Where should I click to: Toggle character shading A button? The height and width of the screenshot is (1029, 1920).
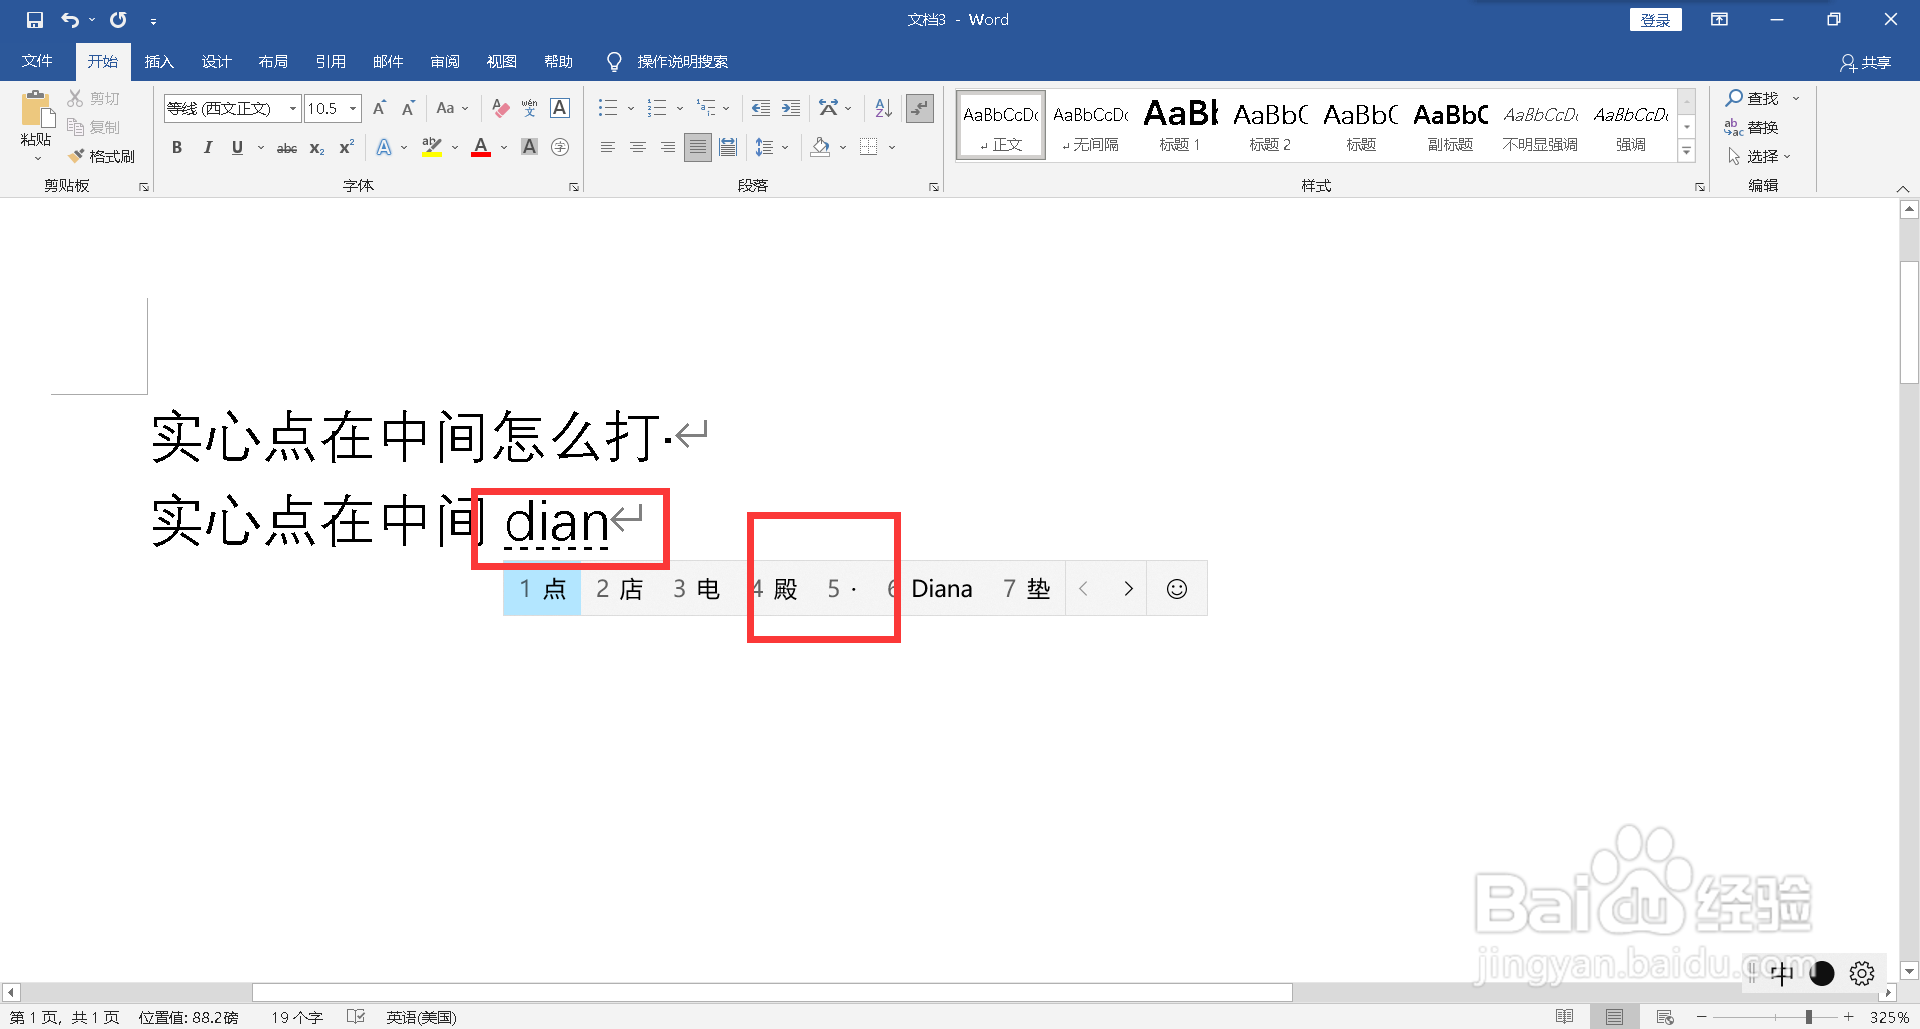(x=530, y=147)
